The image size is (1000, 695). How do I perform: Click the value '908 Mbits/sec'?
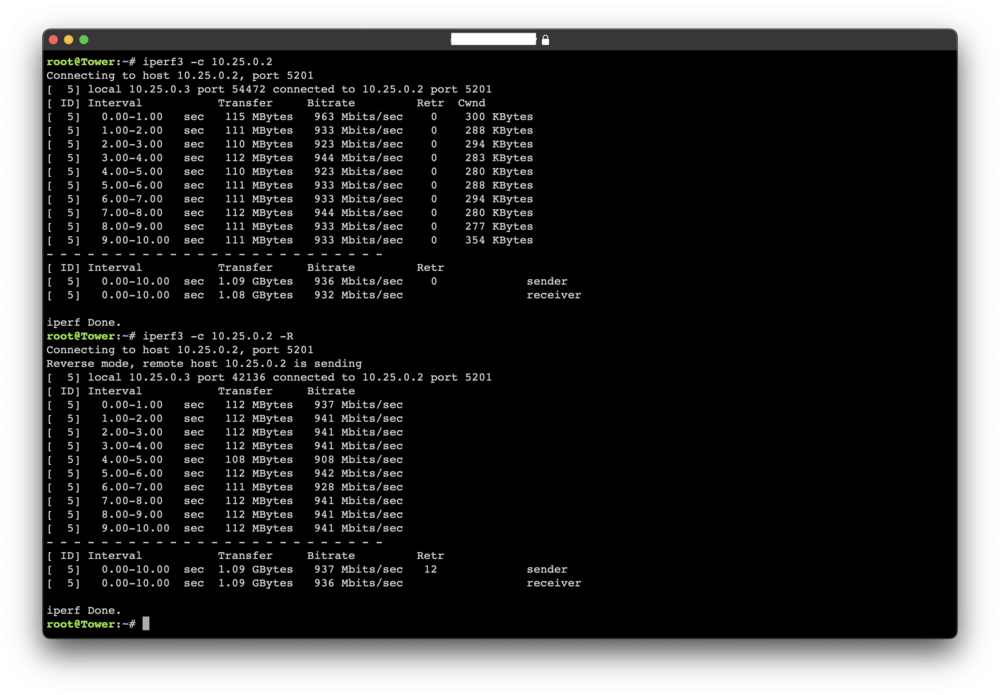358,460
